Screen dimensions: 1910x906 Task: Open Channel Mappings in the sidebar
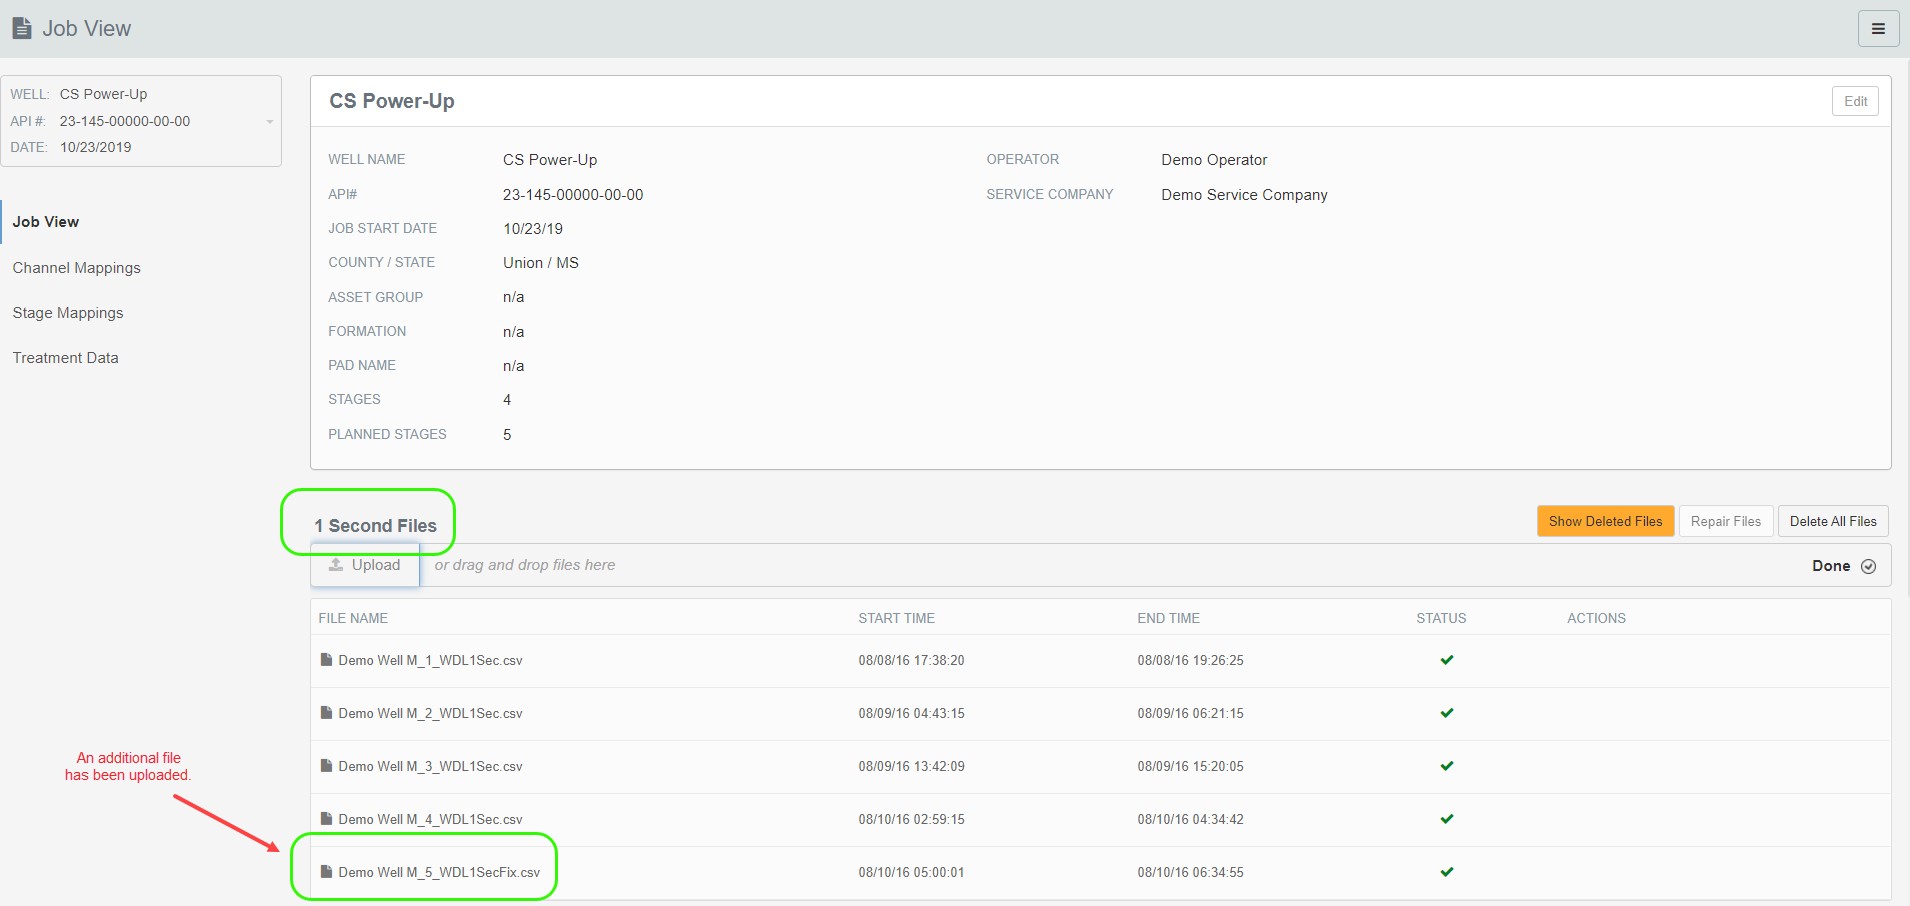click(x=77, y=268)
